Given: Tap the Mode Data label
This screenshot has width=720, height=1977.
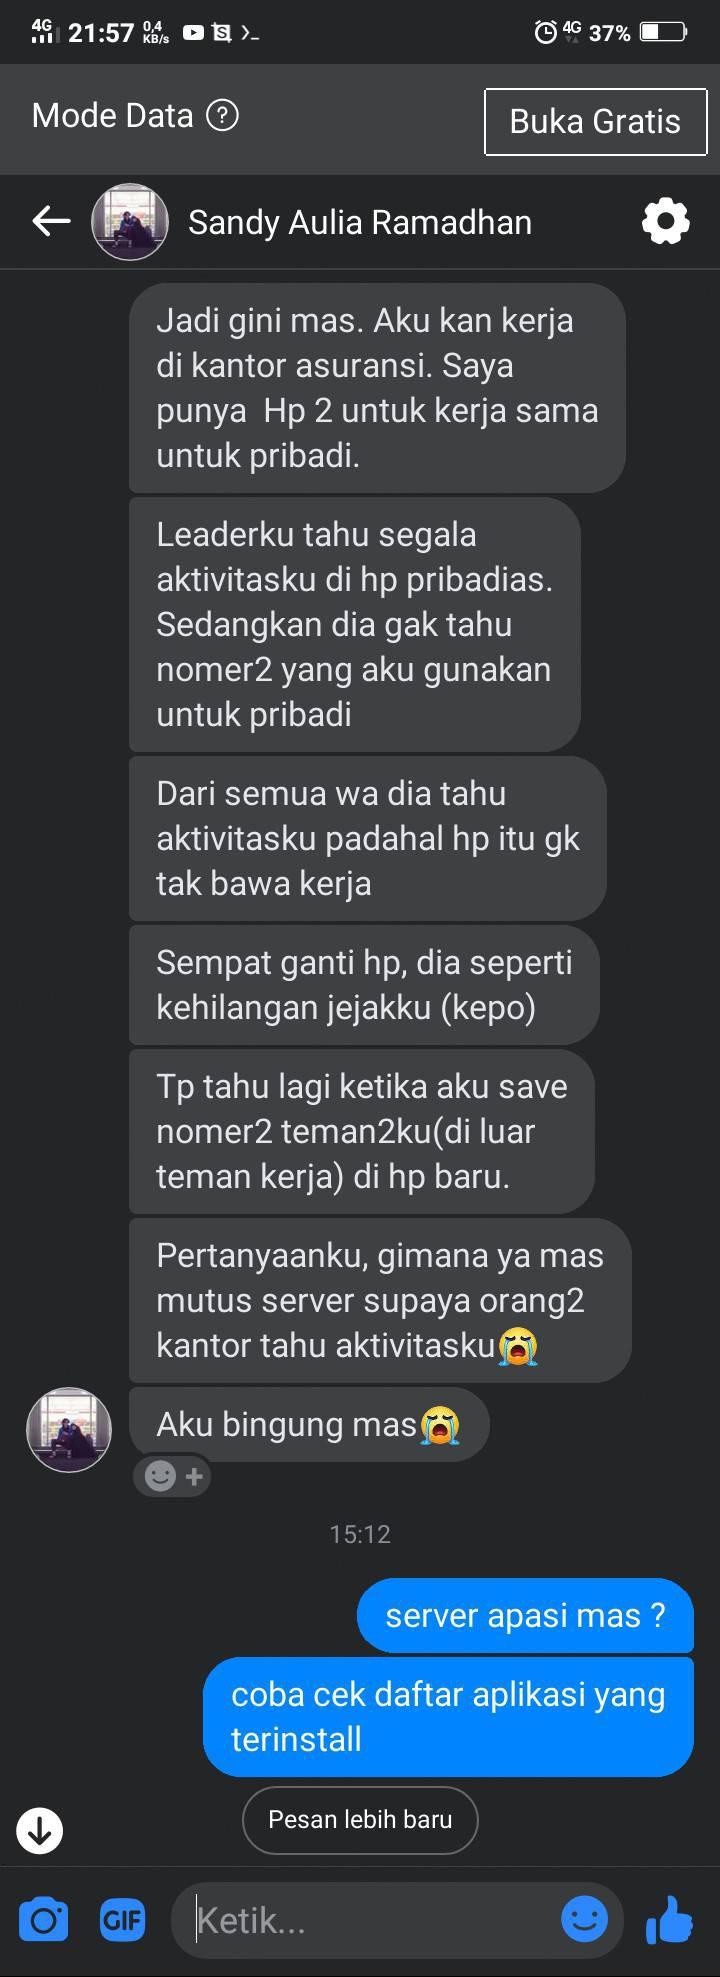Looking at the screenshot, I should pyautogui.click(x=112, y=116).
